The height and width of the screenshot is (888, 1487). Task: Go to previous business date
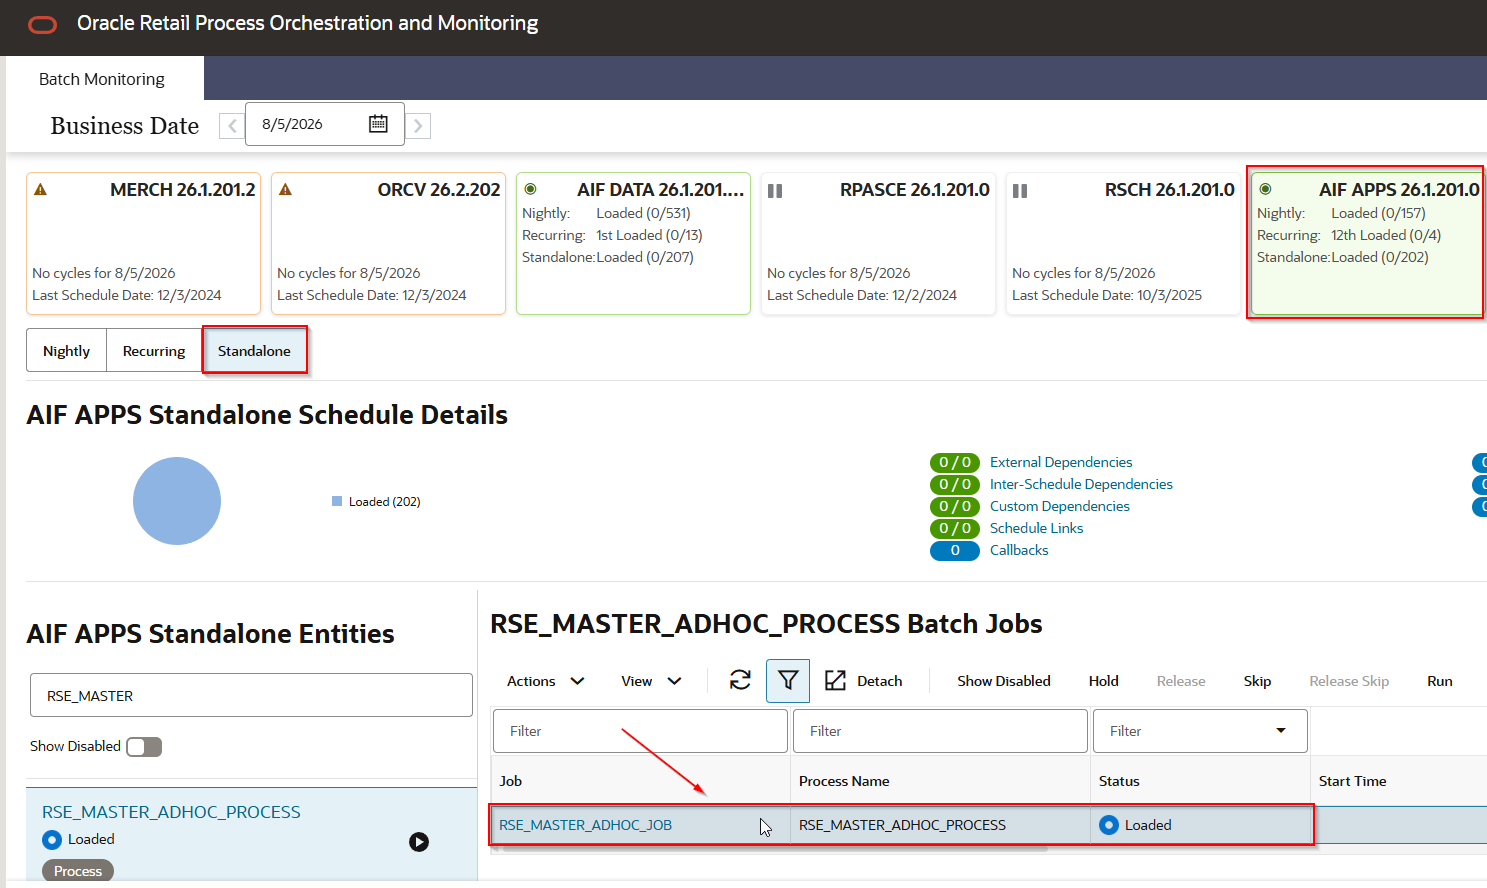(232, 126)
